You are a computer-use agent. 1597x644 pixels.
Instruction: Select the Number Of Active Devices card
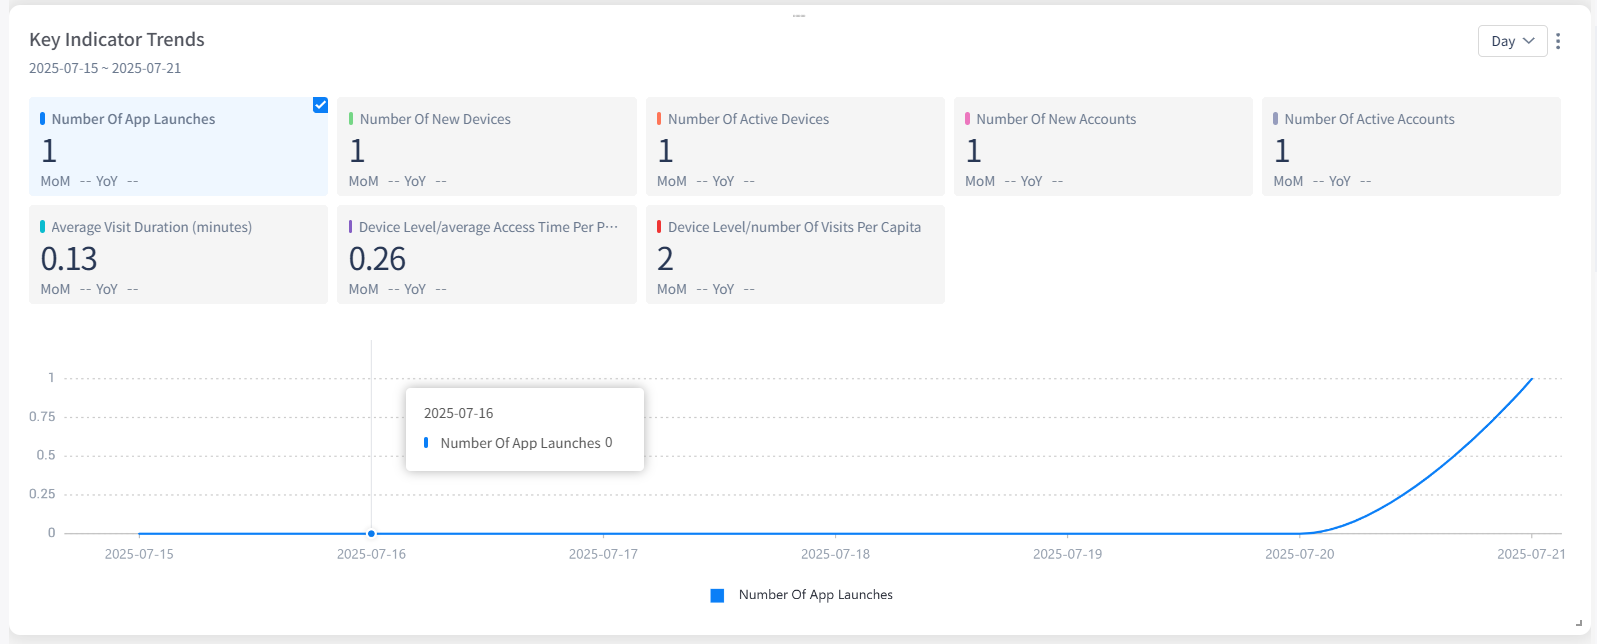[x=794, y=146]
